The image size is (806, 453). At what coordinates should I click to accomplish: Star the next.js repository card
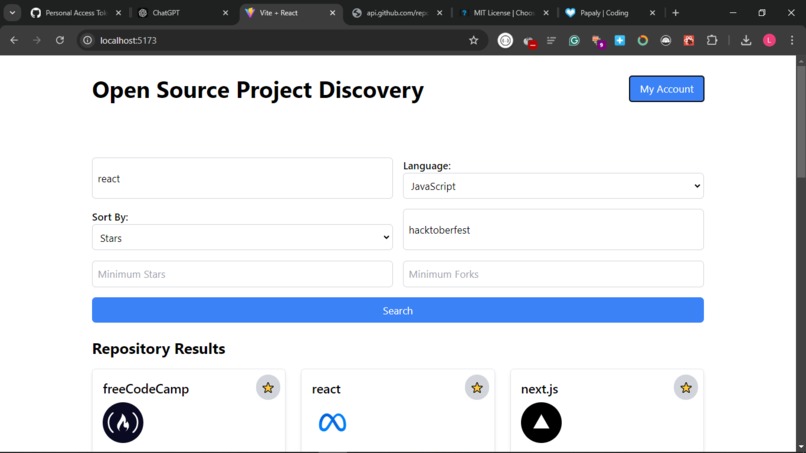click(x=686, y=388)
